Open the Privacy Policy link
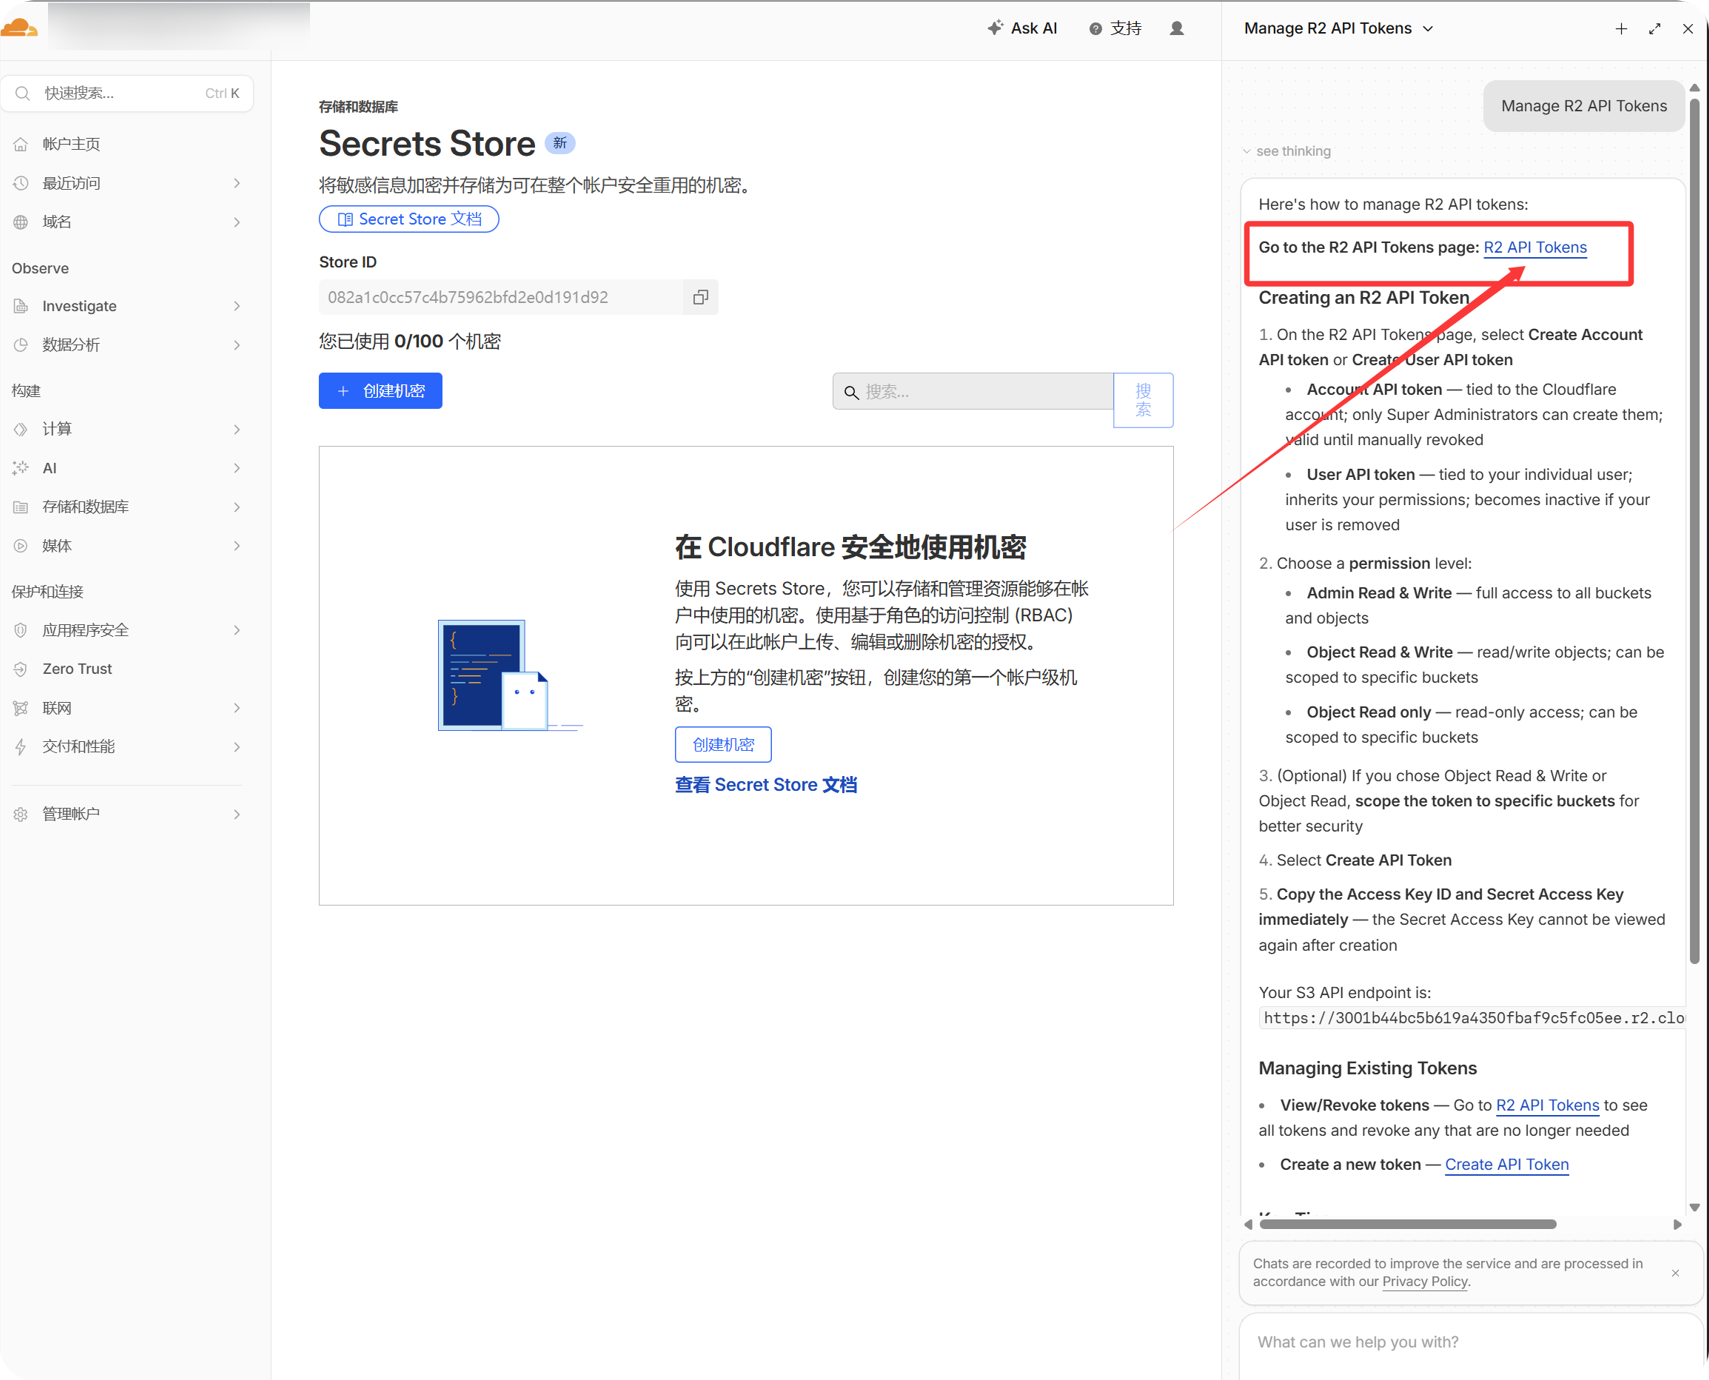The height and width of the screenshot is (1380, 1709). tap(1425, 1282)
